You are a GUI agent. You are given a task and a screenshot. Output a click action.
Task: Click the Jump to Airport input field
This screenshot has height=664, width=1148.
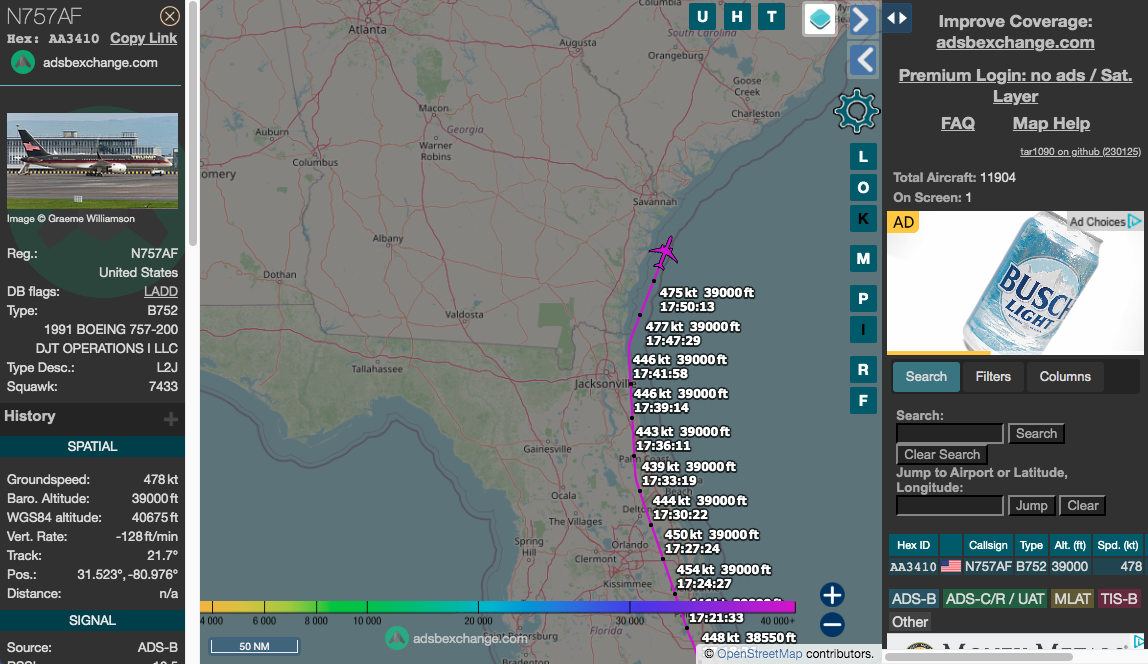pyautogui.click(x=950, y=505)
